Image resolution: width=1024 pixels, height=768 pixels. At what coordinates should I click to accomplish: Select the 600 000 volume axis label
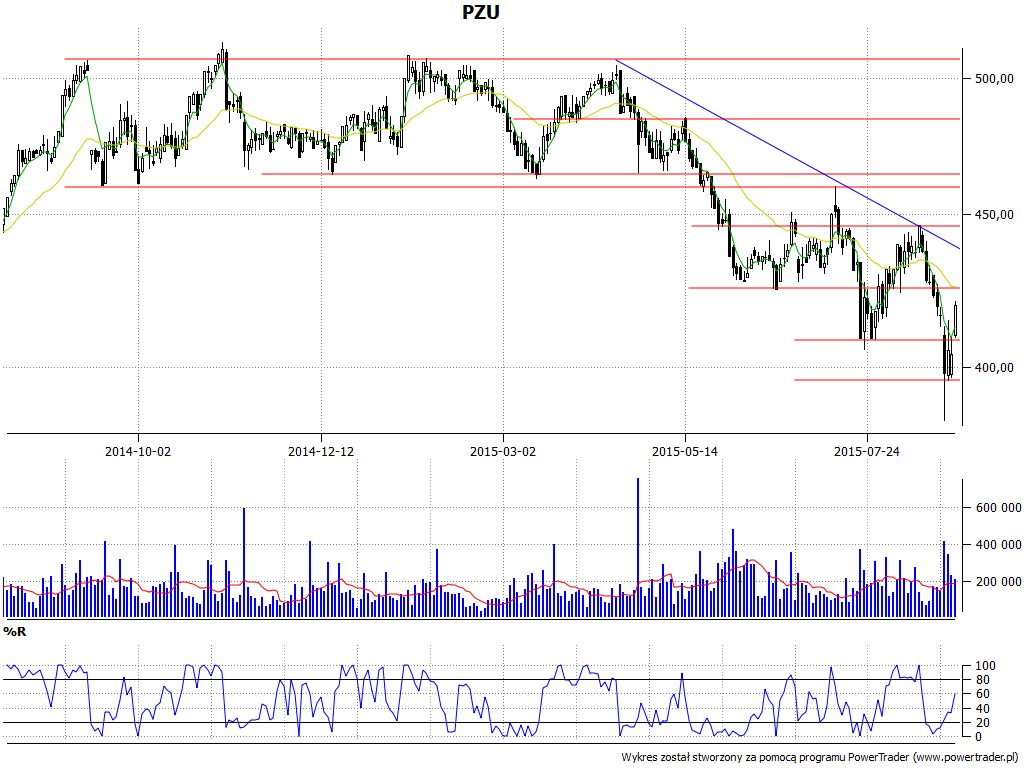coord(999,508)
